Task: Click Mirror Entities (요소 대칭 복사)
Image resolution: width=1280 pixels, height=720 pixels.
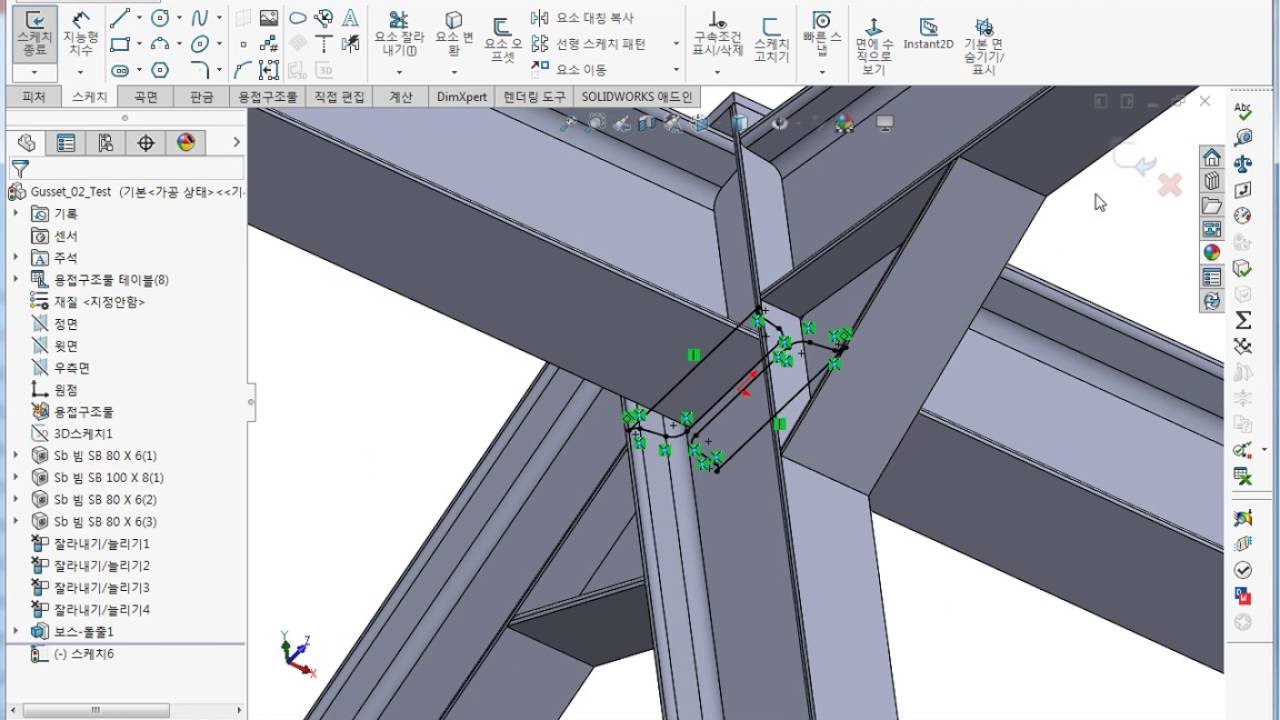Action: (x=581, y=18)
